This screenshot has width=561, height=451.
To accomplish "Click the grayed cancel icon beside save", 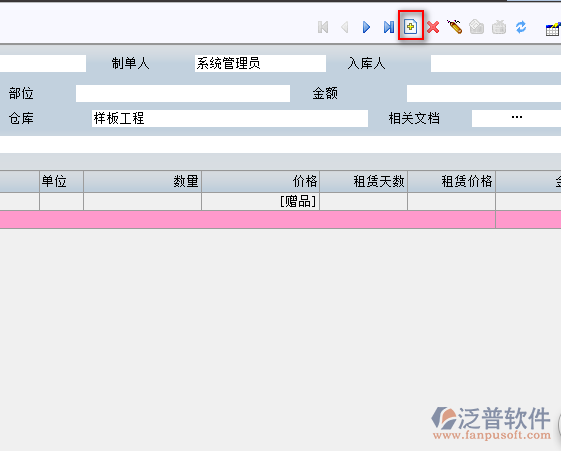I will pos(499,27).
